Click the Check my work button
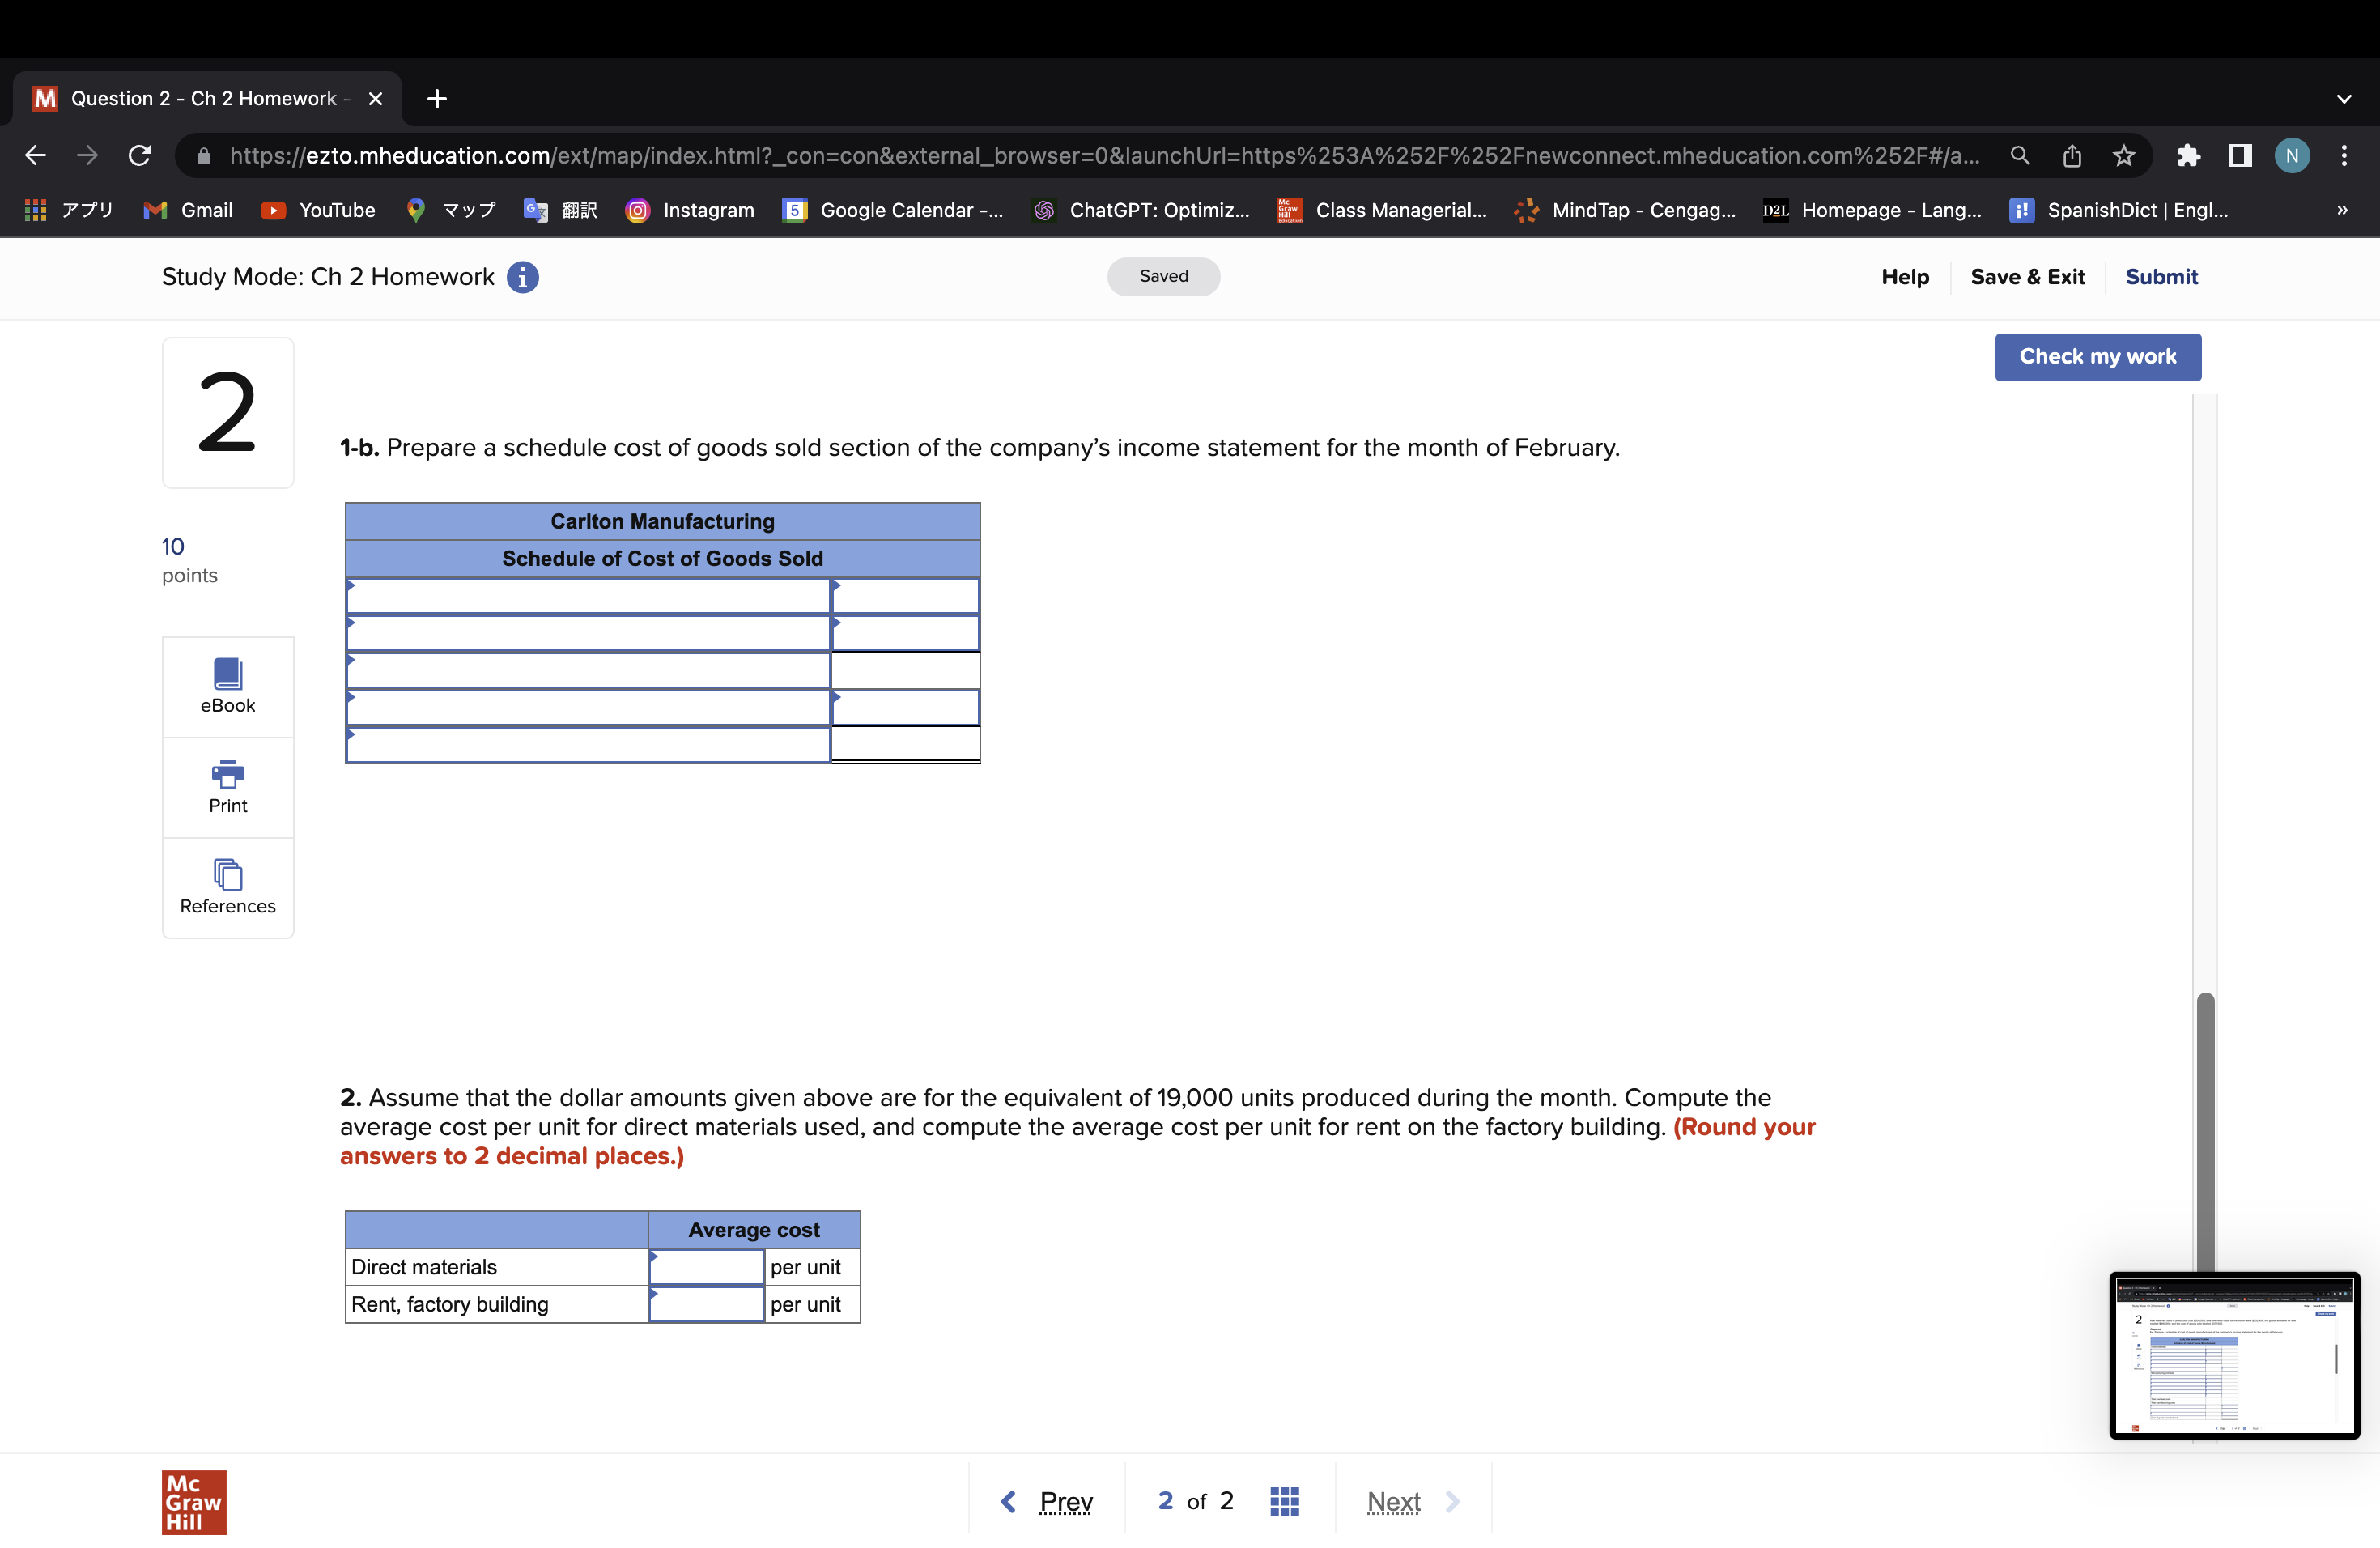 2097,357
